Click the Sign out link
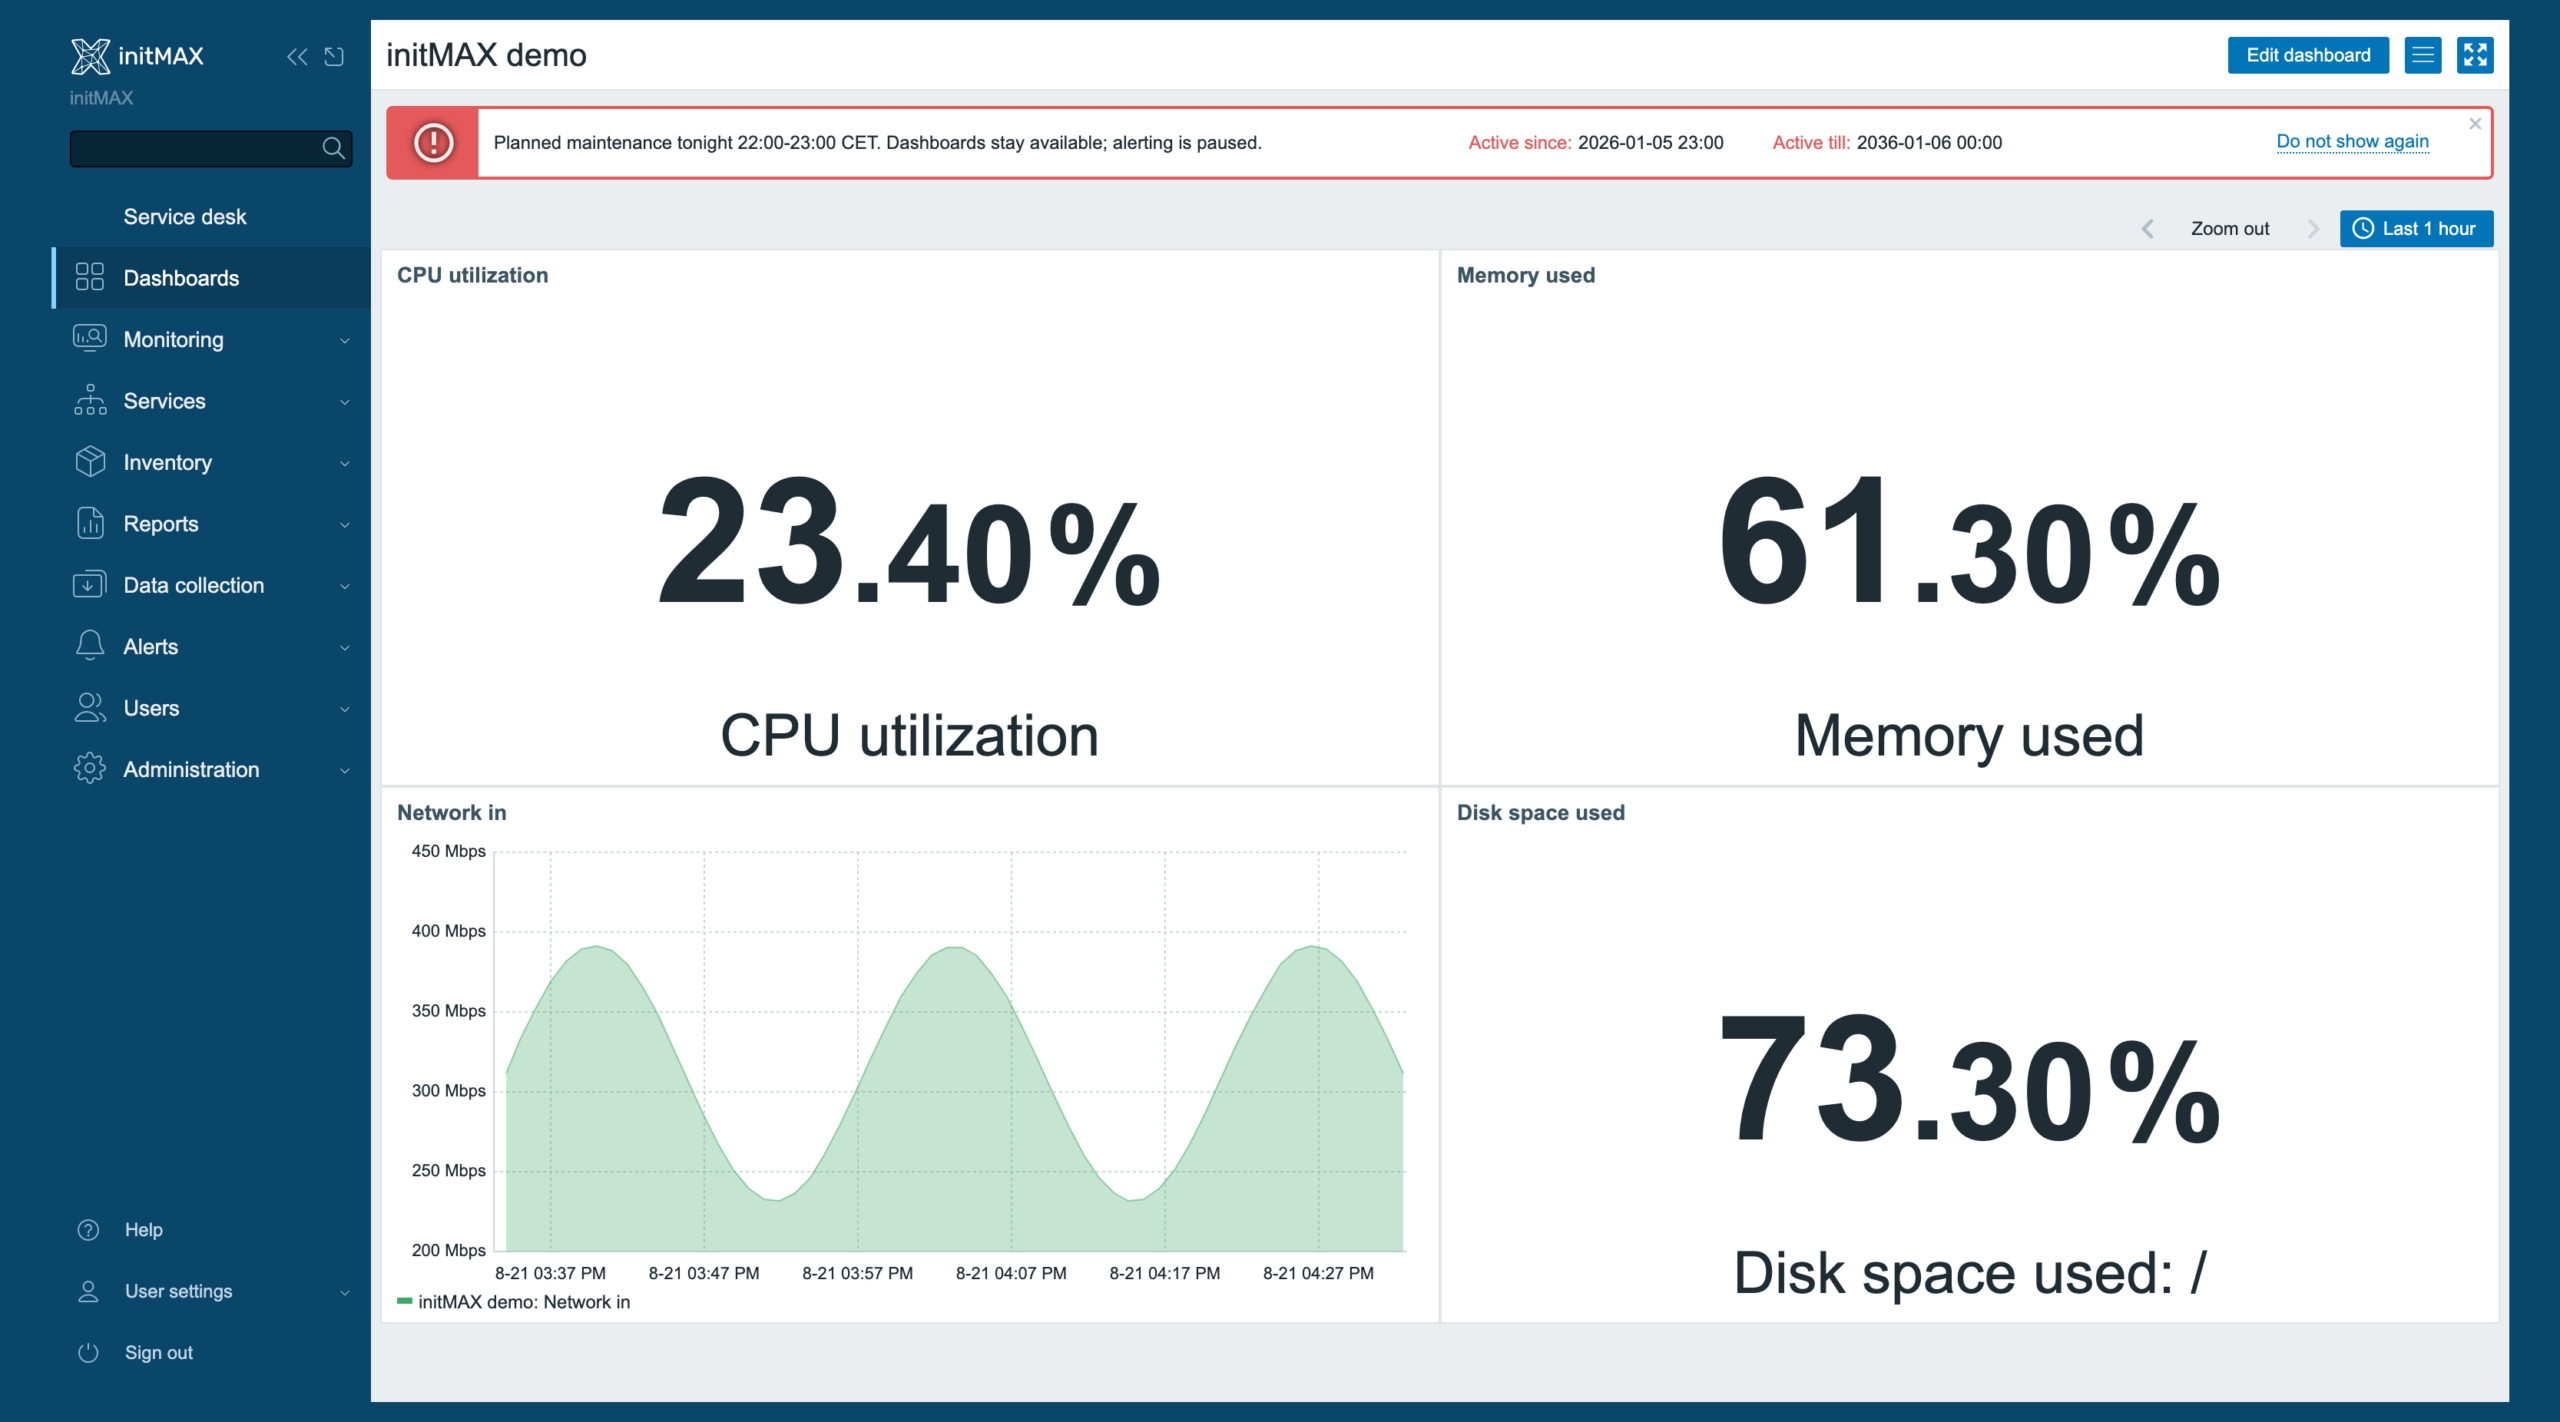The width and height of the screenshot is (2560, 1422). coord(158,1353)
